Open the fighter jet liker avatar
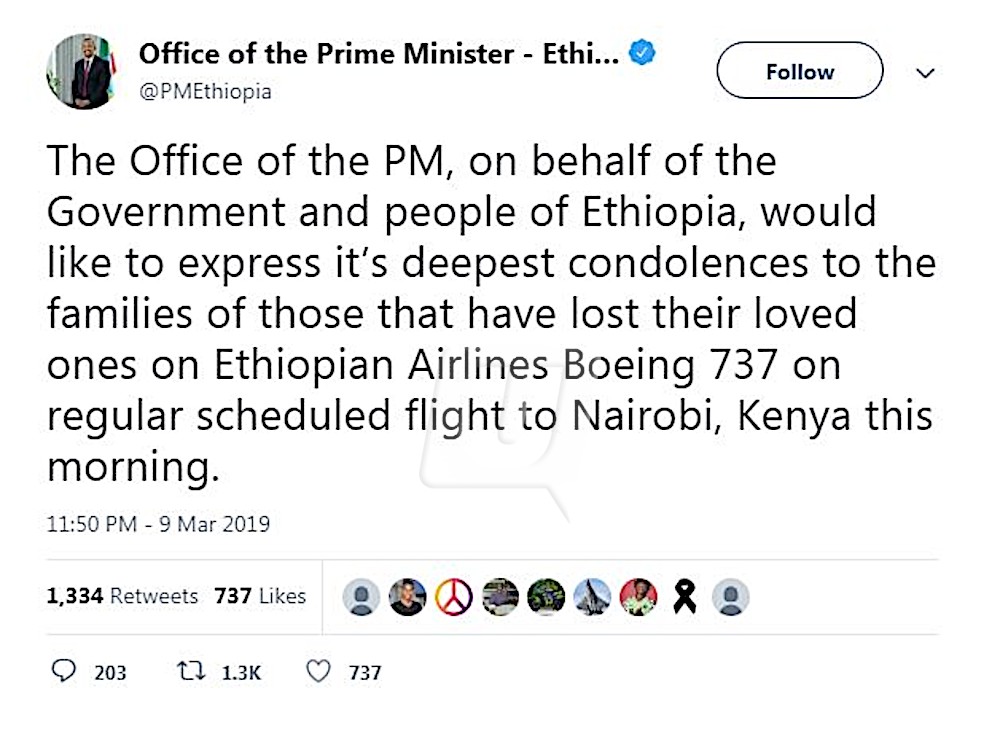The image size is (1000, 734). (592, 597)
